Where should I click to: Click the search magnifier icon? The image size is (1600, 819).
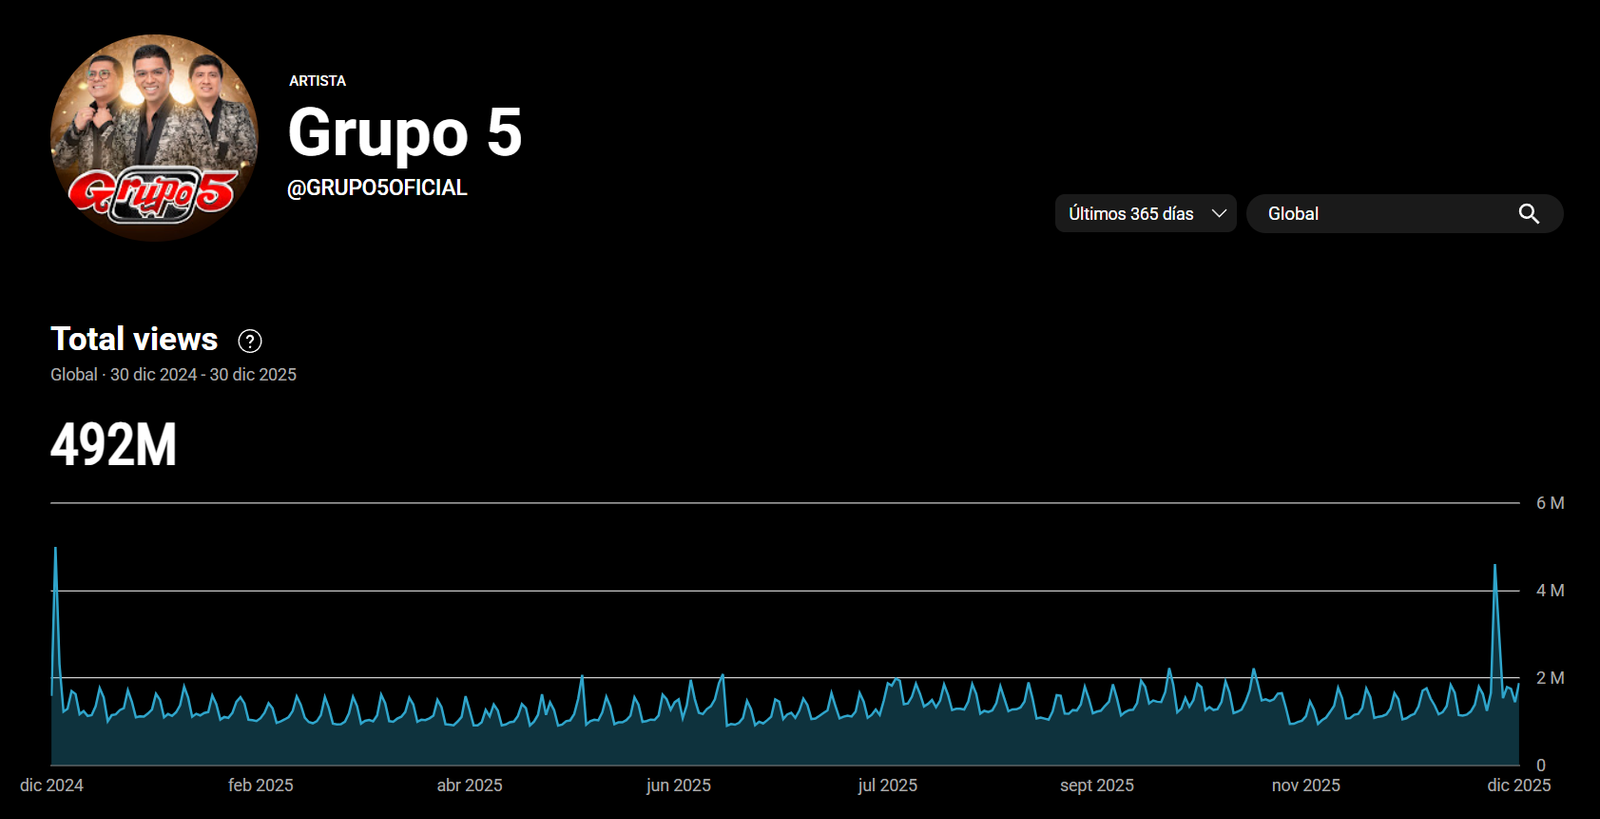pyautogui.click(x=1528, y=214)
